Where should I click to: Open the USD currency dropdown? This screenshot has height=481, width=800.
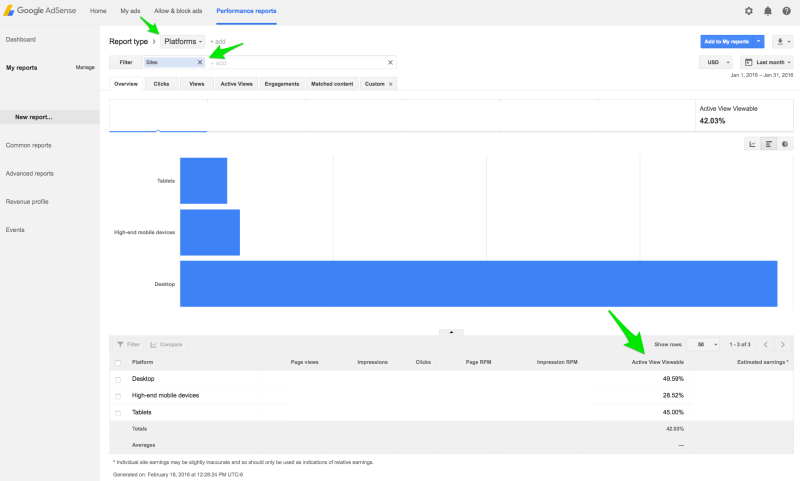point(716,62)
